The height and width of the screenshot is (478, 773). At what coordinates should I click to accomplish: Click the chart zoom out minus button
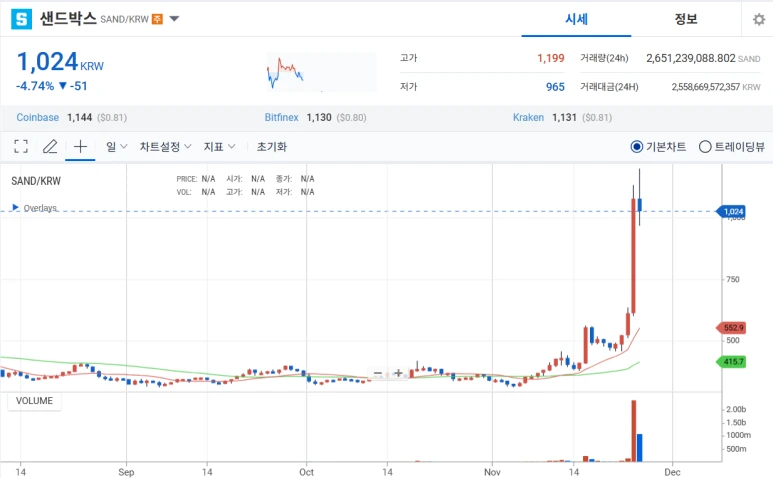pyautogui.click(x=378, y=374)
